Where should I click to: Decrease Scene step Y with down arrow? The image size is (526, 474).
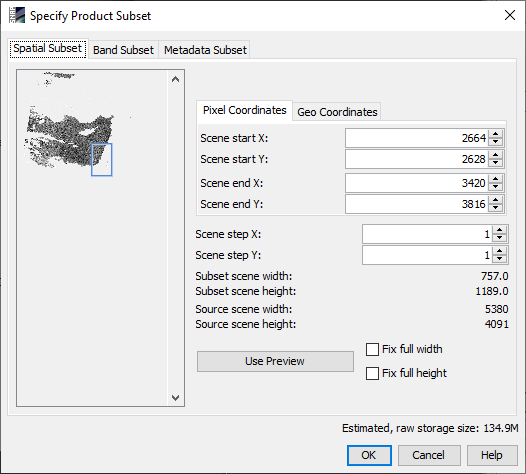pyautogui.click(x=500, y=260)
